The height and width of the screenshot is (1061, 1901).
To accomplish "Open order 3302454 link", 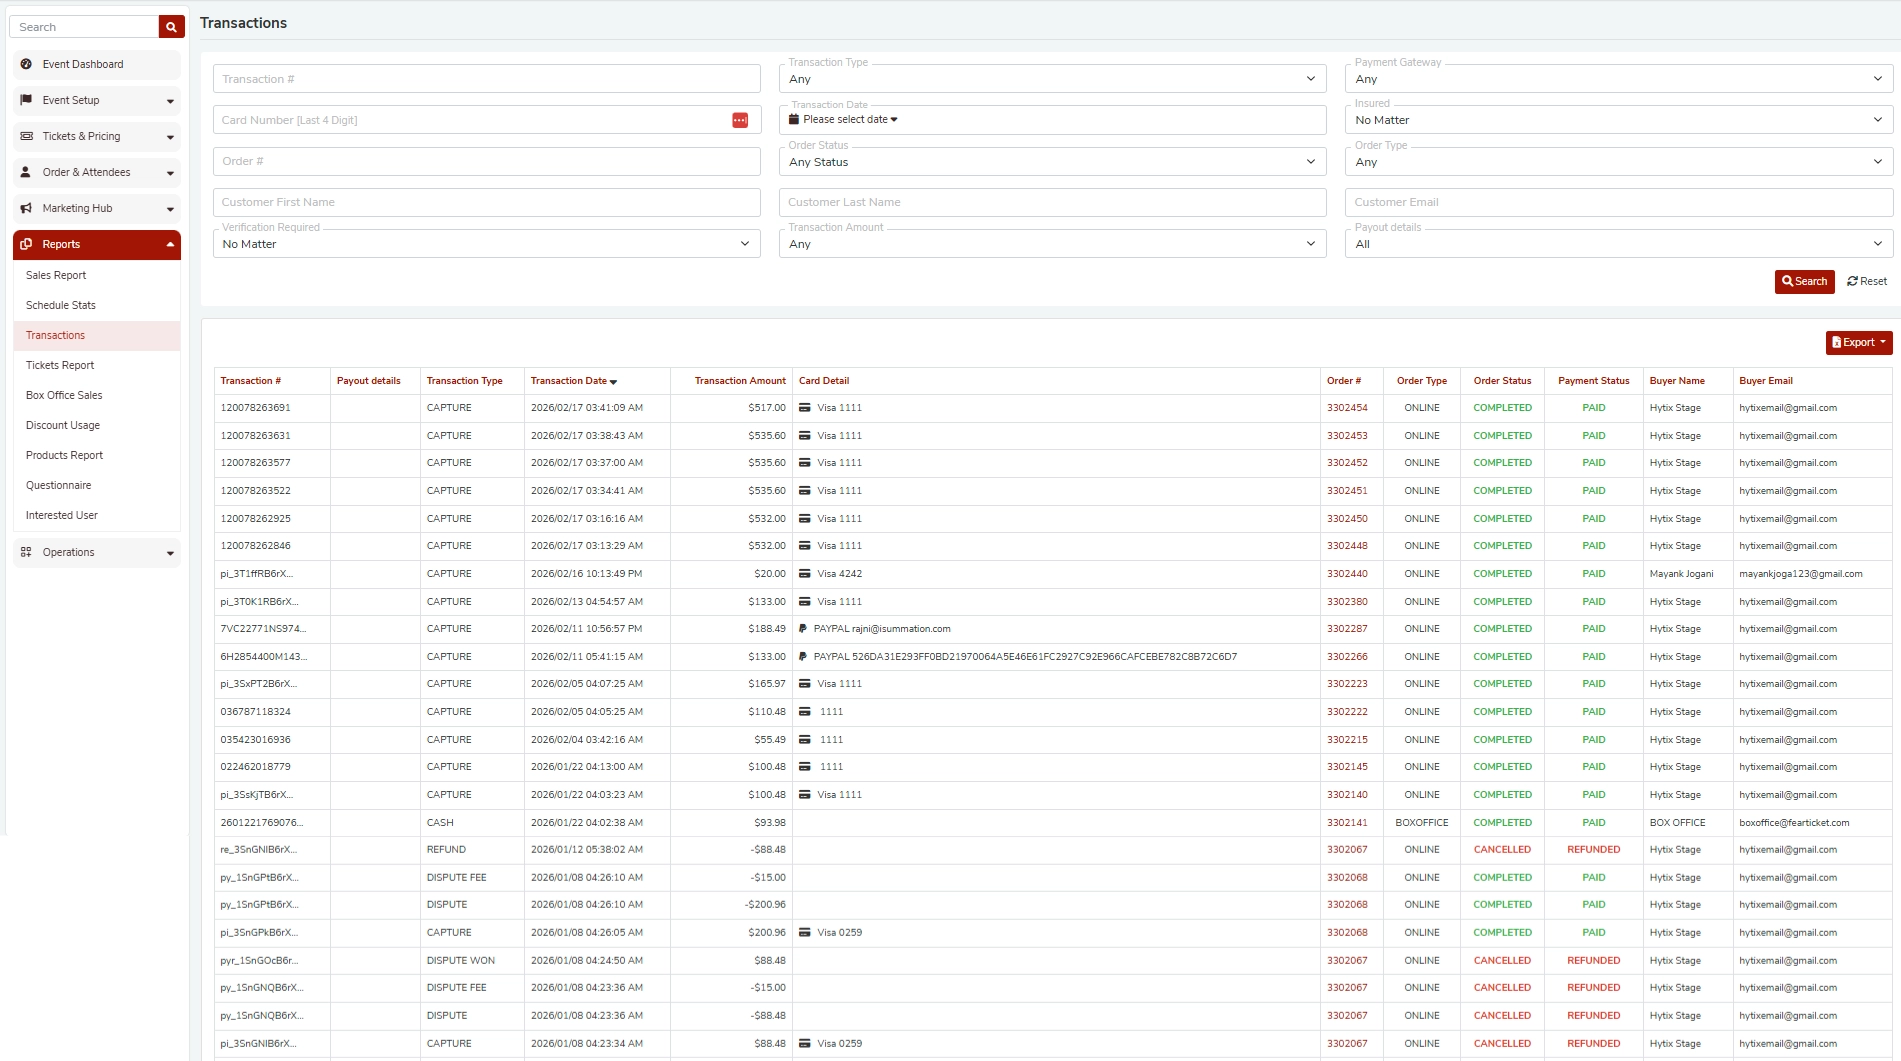I will coord(1347,408).
